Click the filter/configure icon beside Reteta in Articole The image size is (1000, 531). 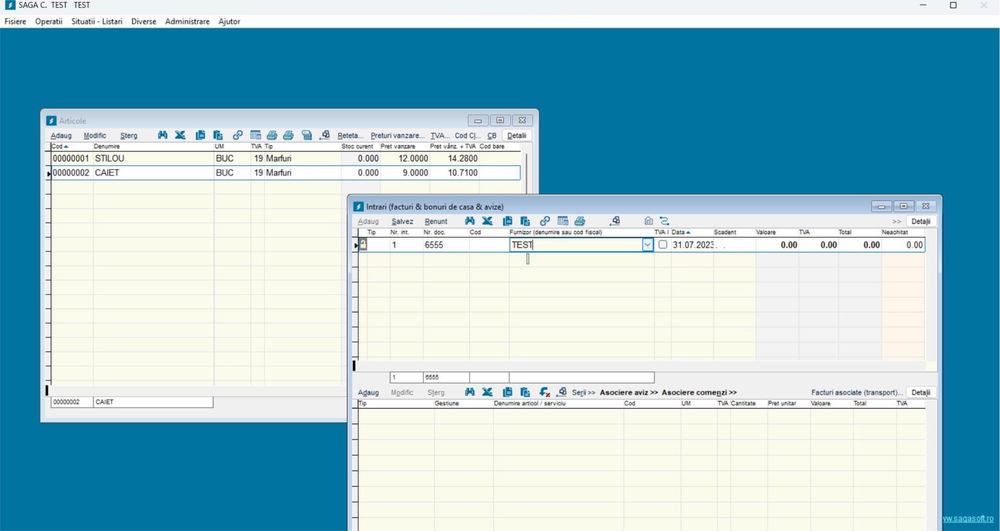(x=325, y=135)
